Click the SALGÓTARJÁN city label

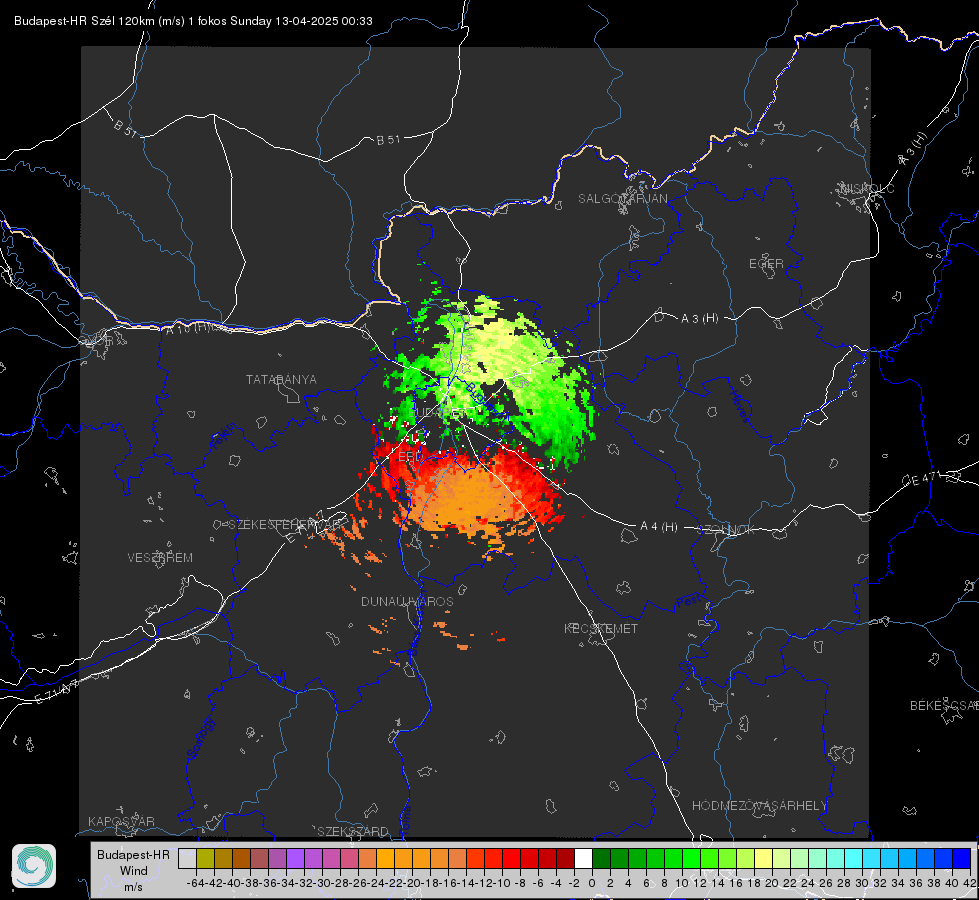click(x=622, y=199)
